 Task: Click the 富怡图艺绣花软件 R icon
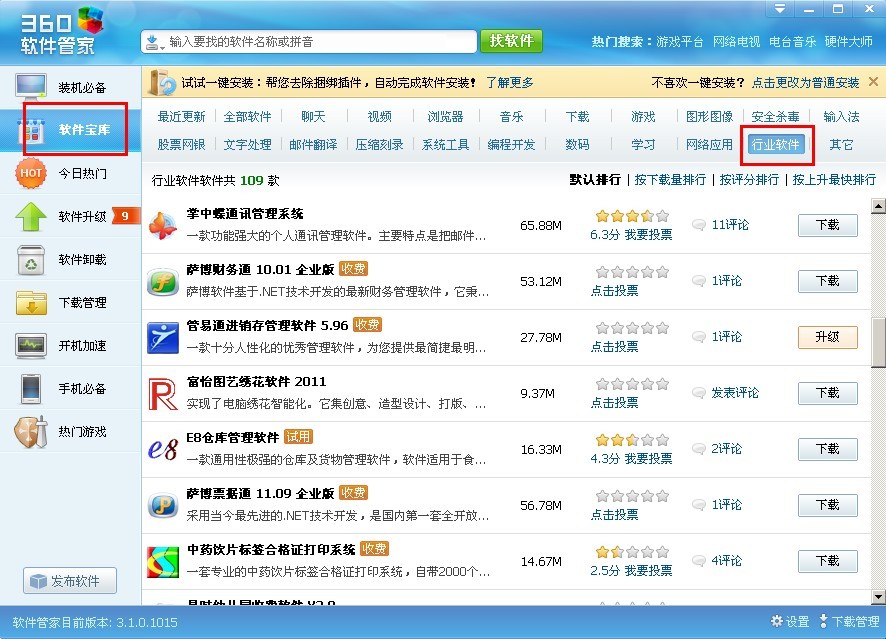point(163,393)
